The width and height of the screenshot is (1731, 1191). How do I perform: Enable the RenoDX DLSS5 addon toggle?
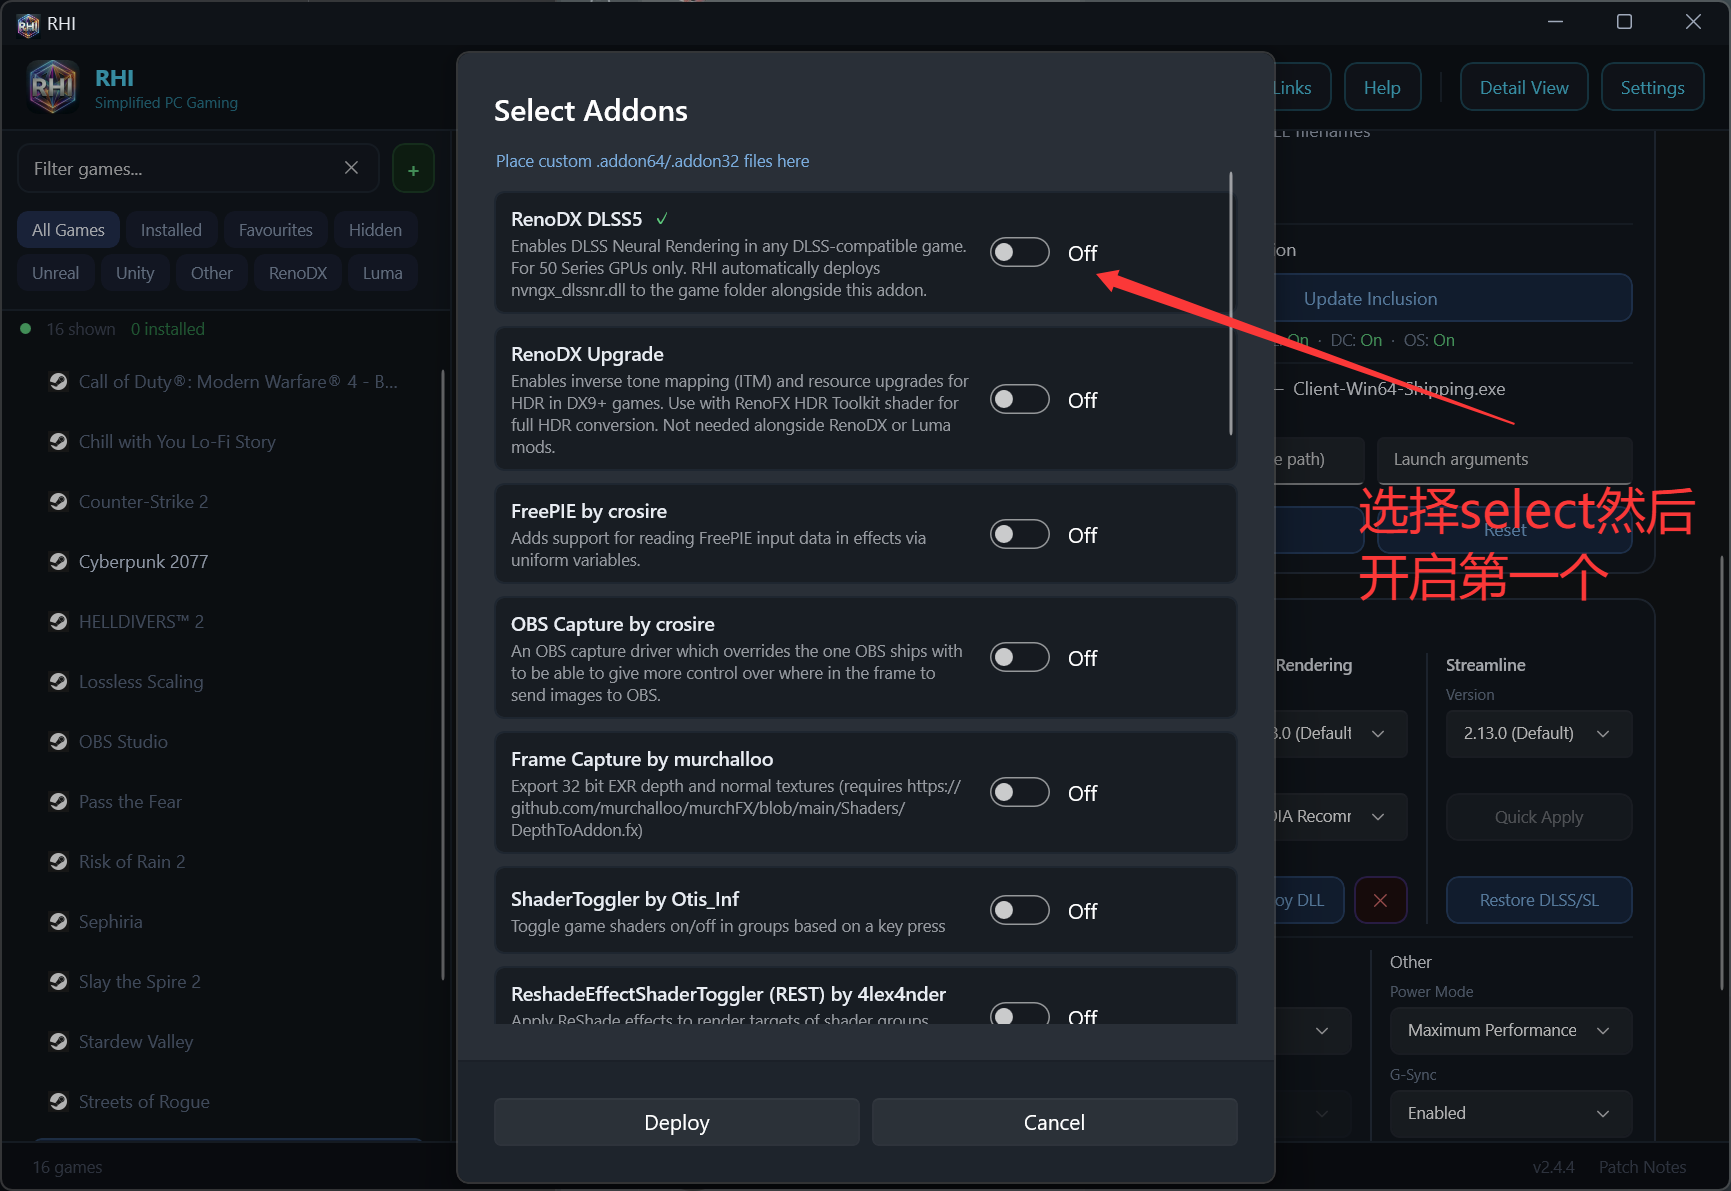[x=1019, y=253]
